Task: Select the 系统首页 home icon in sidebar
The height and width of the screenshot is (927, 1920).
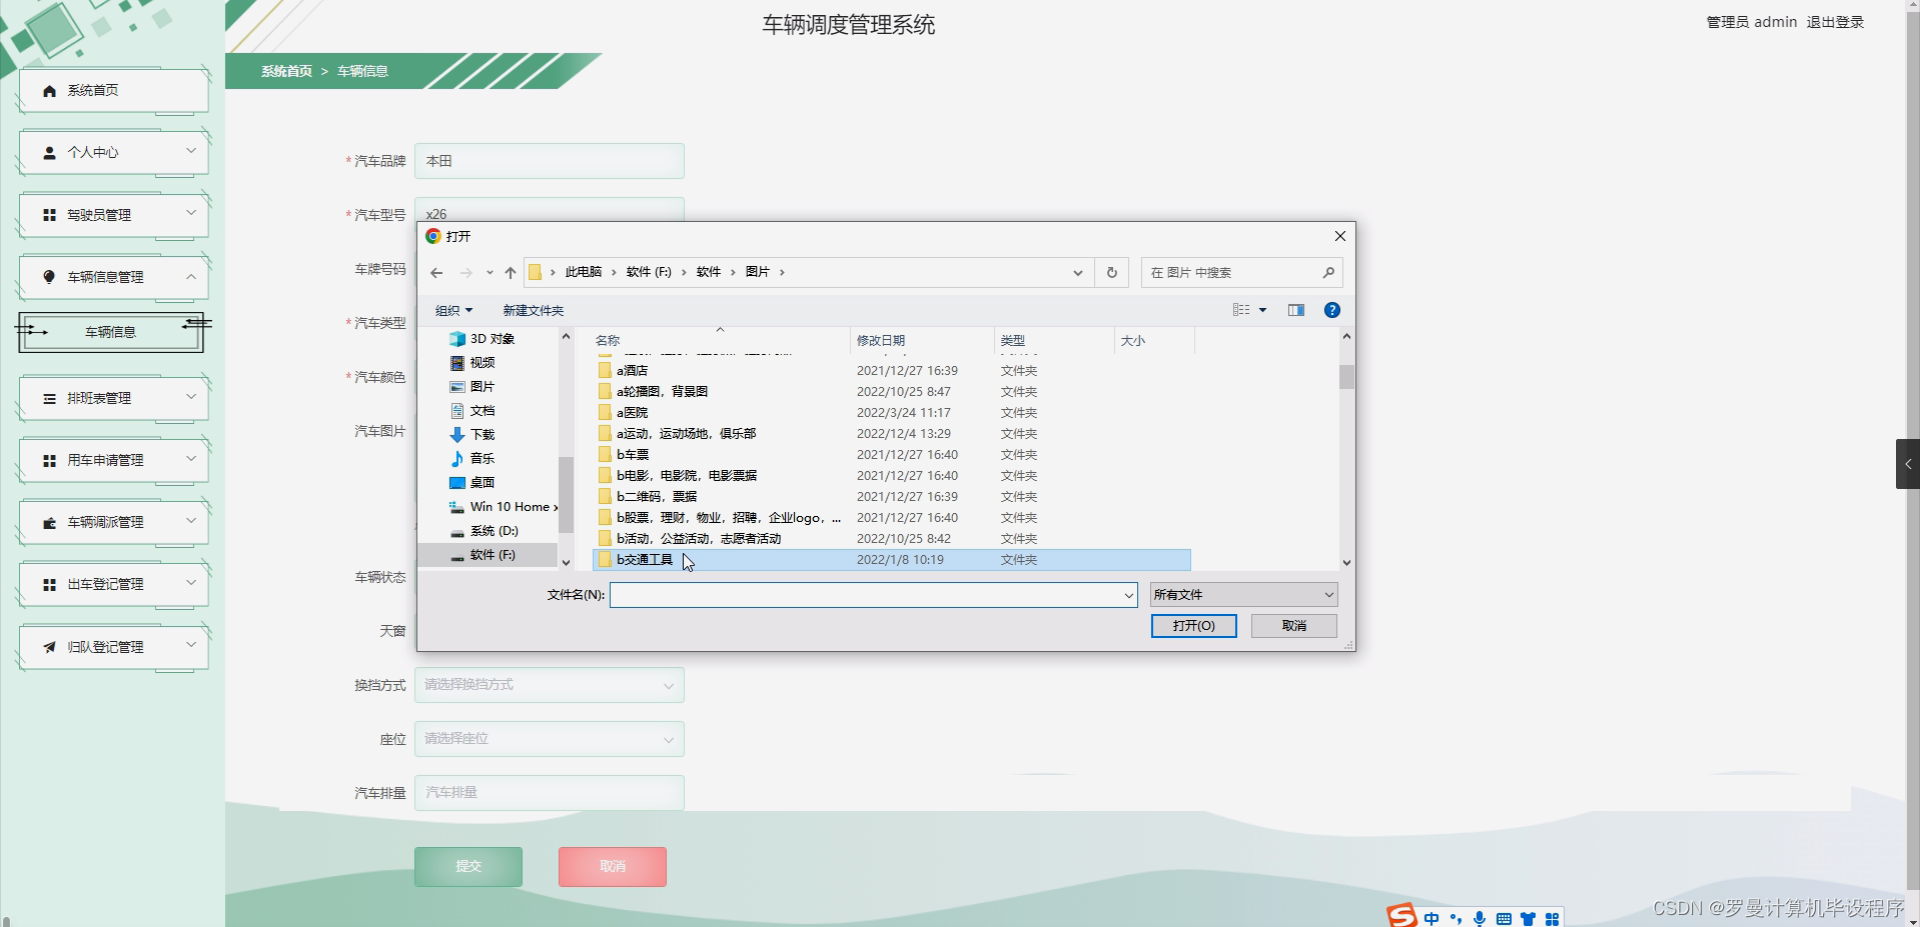Action: pyautogui.click(x=48, y=90)
